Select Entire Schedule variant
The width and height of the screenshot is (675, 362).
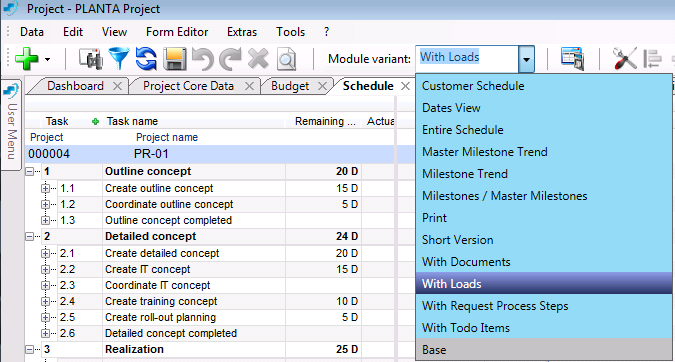tap(544, 130)
